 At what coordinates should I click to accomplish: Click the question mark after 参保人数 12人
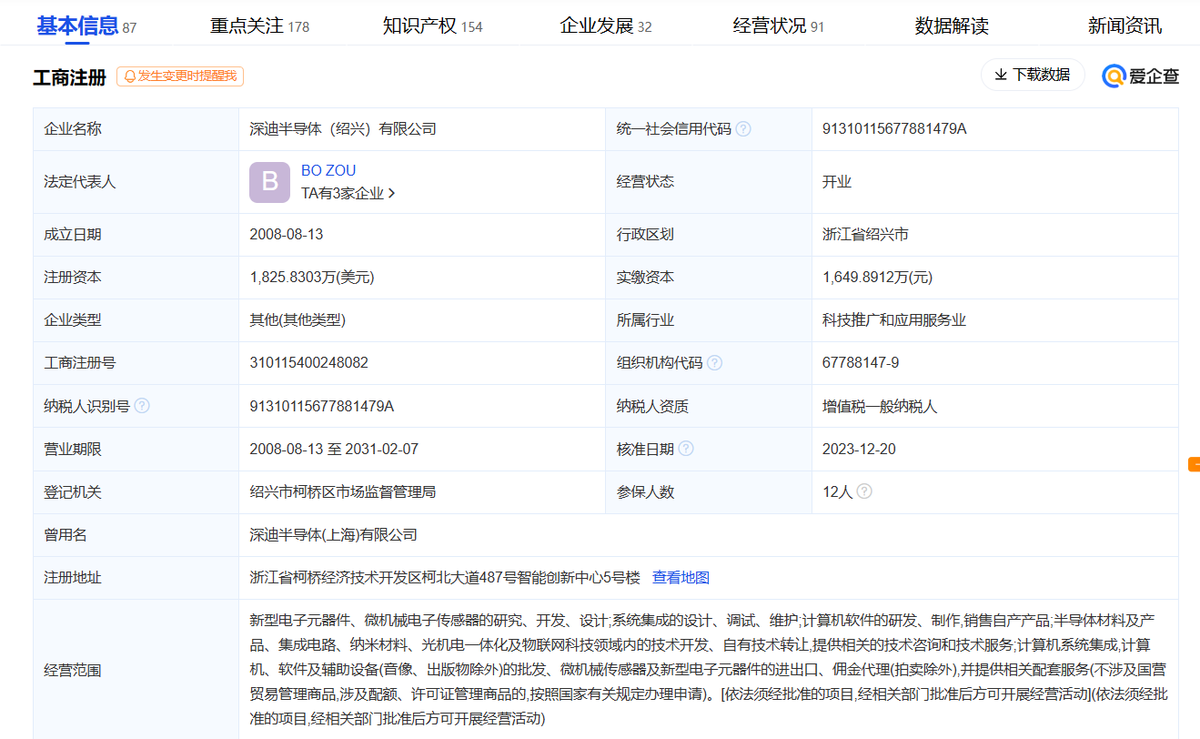click(866, 491)
